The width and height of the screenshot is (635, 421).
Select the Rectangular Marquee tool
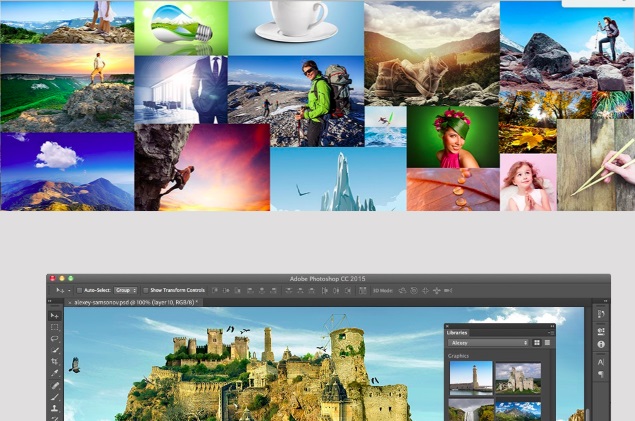55,327
